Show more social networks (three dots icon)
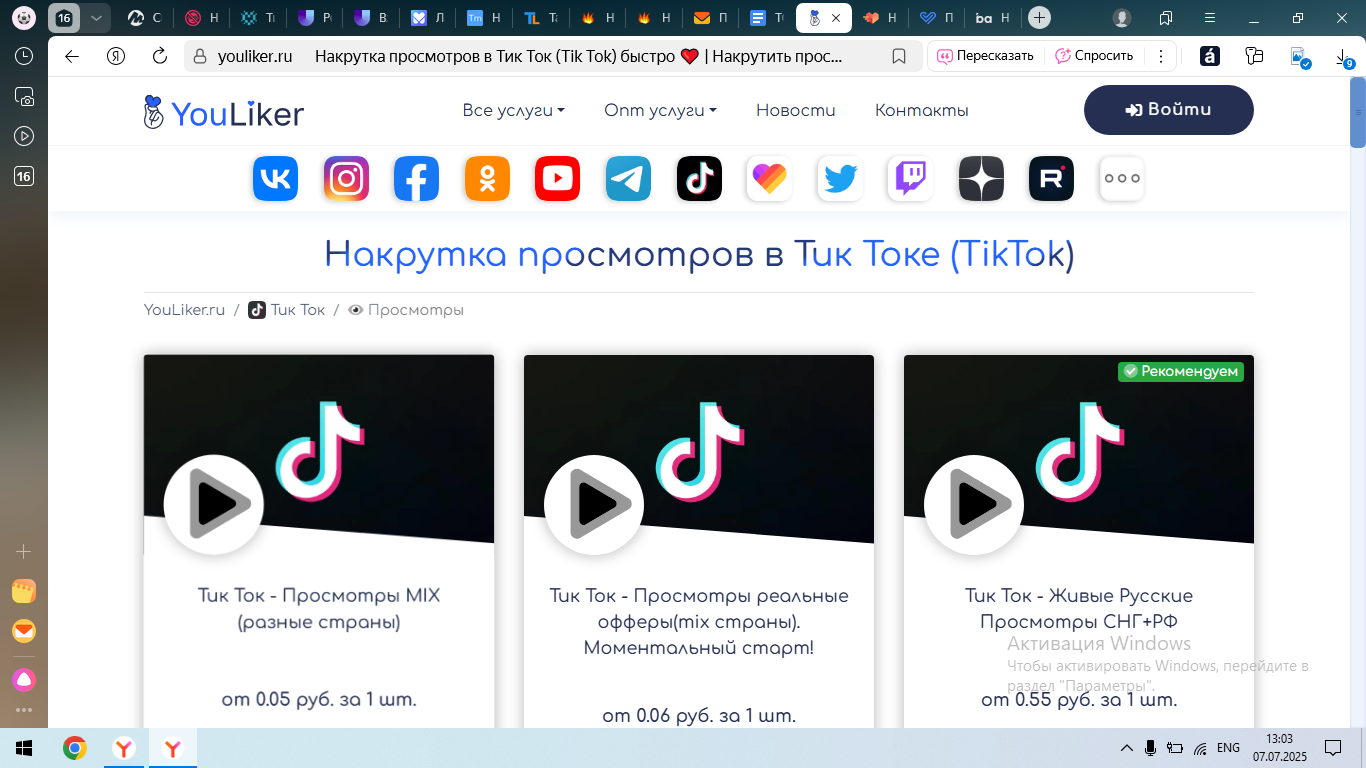 pos(1122,179)
